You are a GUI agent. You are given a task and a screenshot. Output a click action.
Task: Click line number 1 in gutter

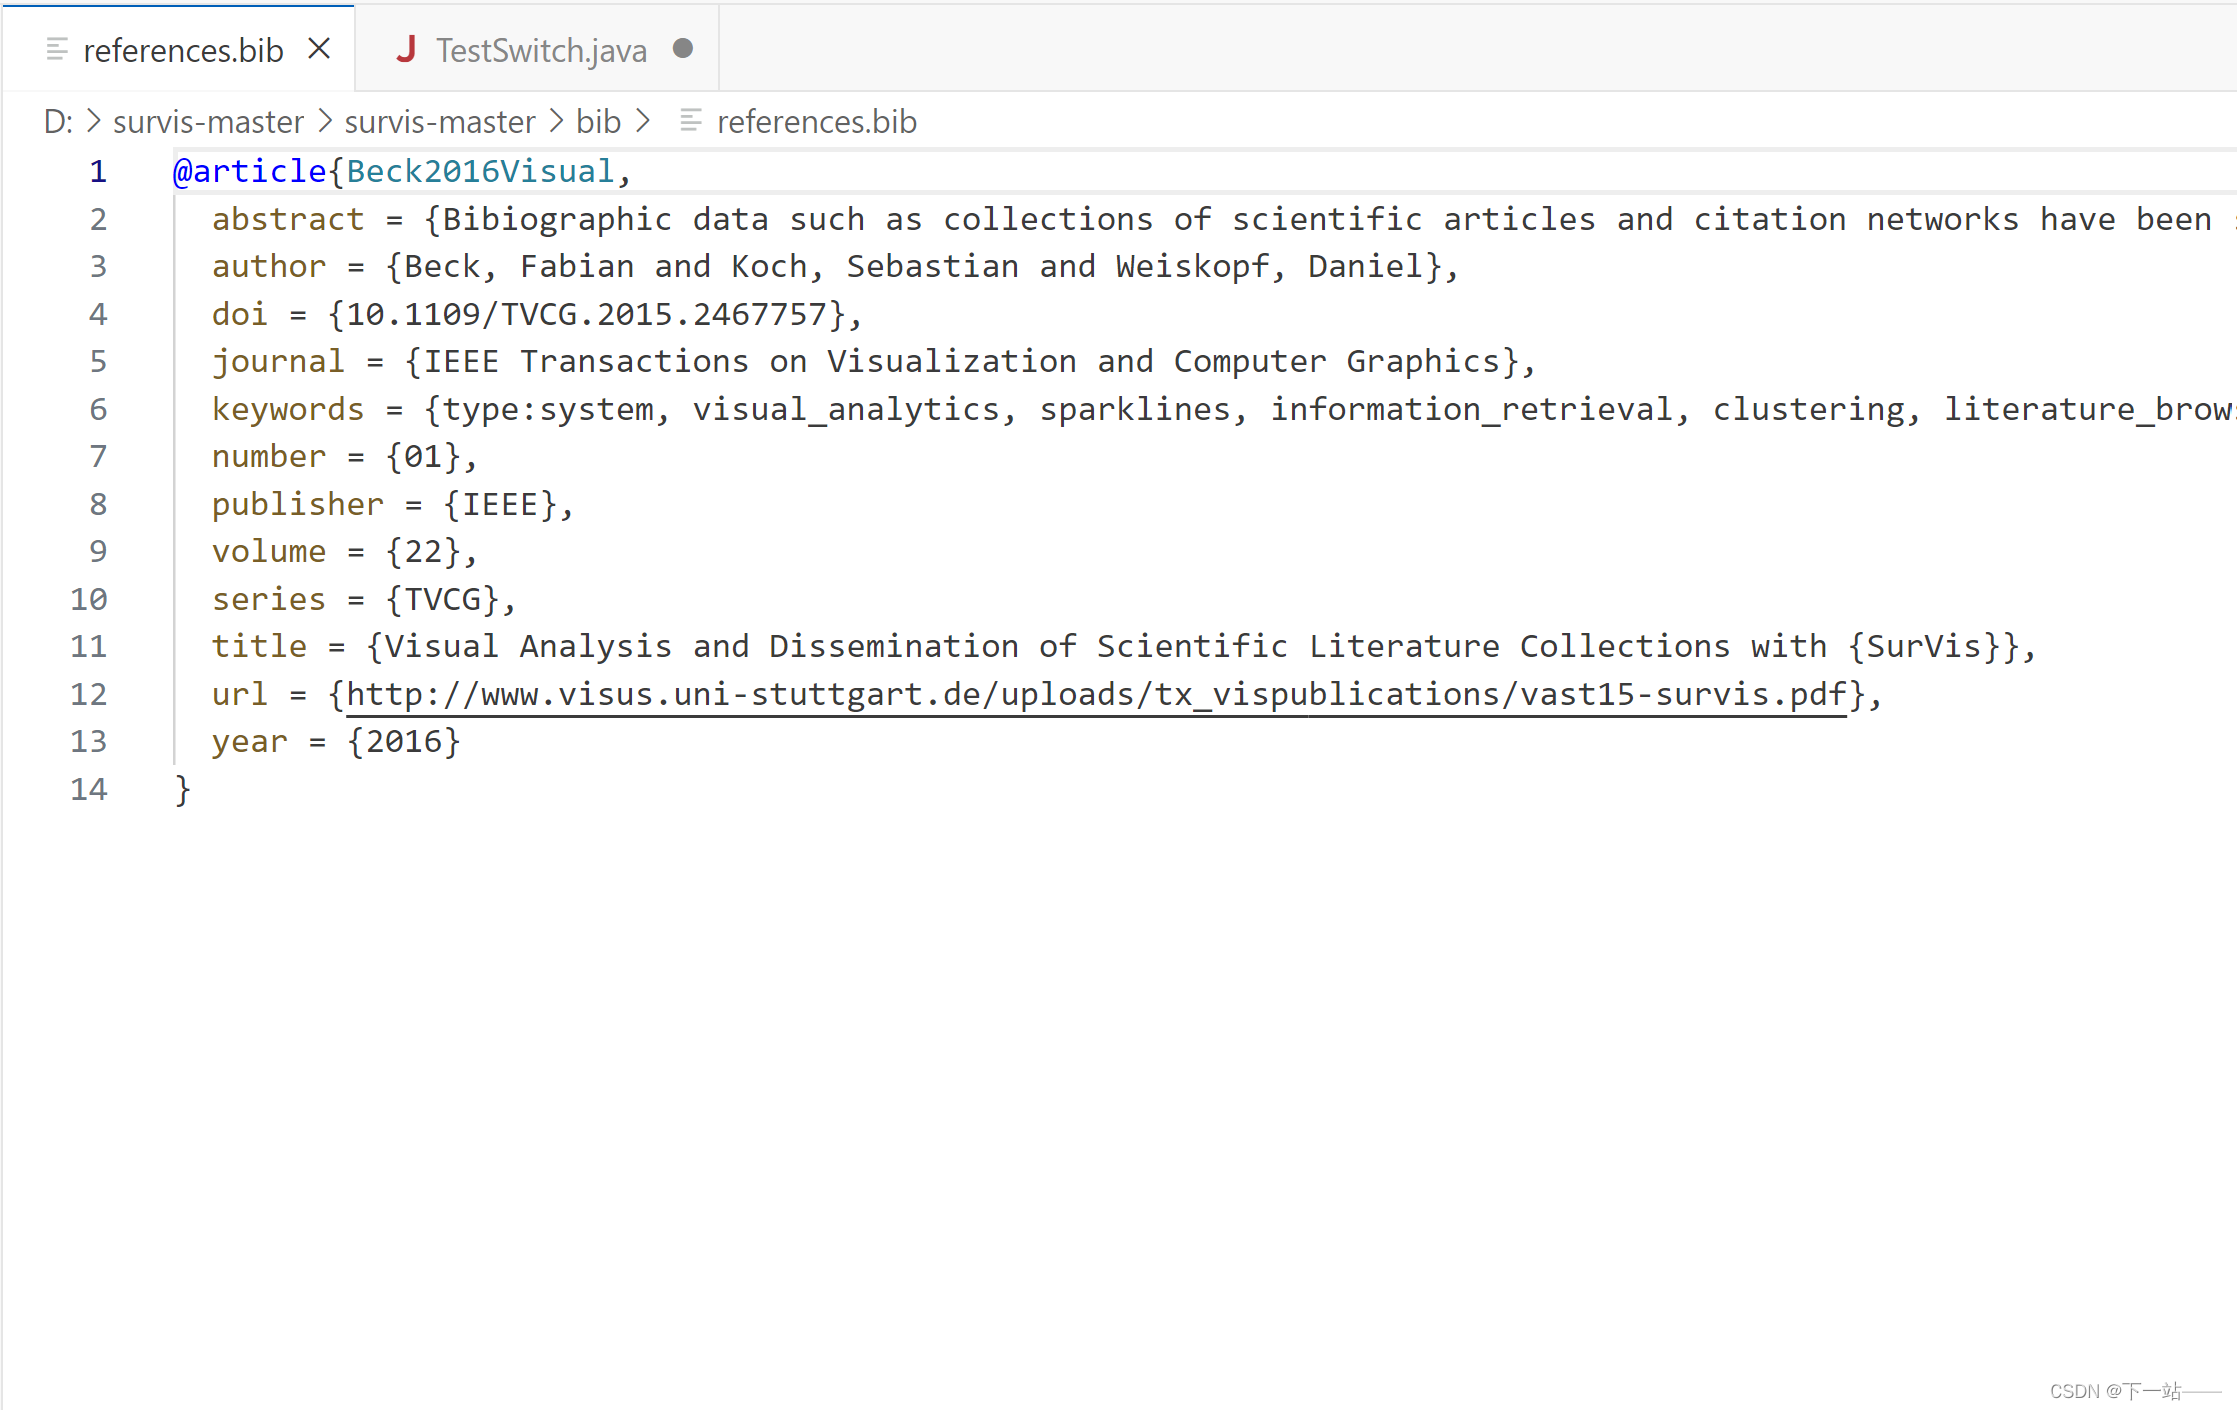pyautogui.click(x=97, y=172)
